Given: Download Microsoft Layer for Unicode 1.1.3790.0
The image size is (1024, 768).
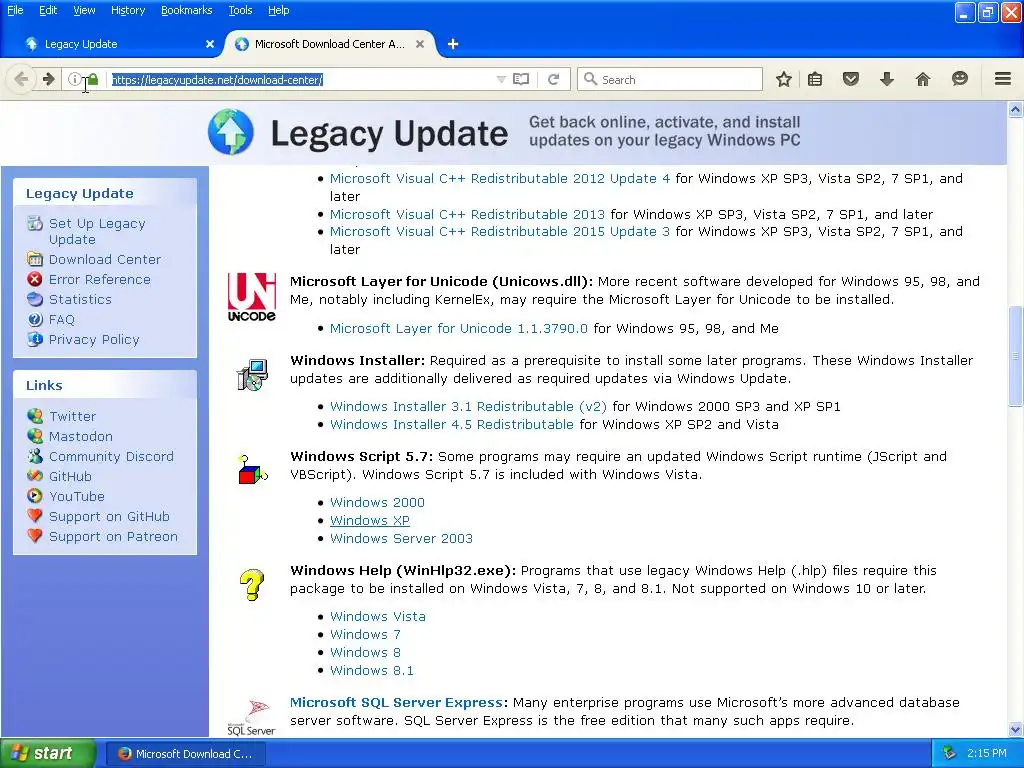Looking at the screenshot, I should [458, 328].
